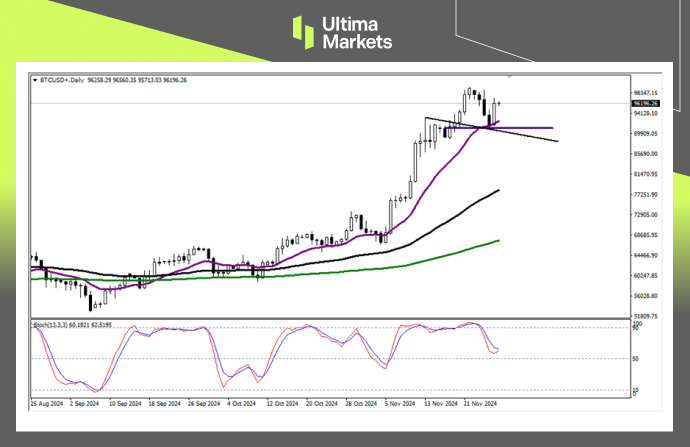690x447 pixels.
Task: Click the stochastic 50 level label
Action: [635, 358]
